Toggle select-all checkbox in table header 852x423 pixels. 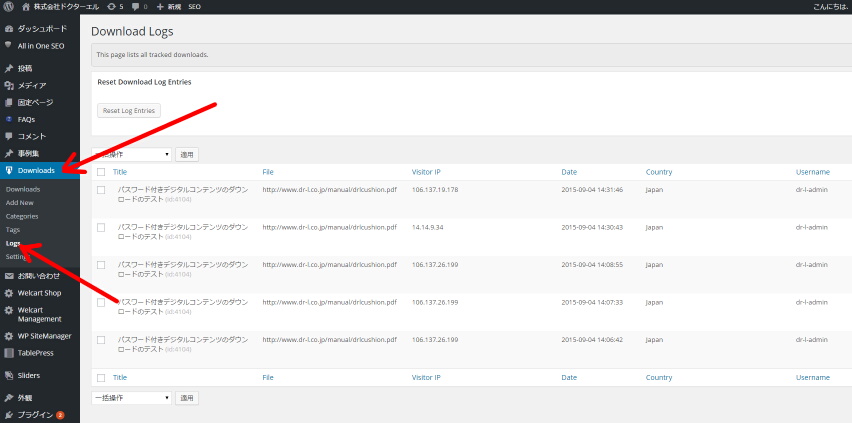tap(101, 172)
